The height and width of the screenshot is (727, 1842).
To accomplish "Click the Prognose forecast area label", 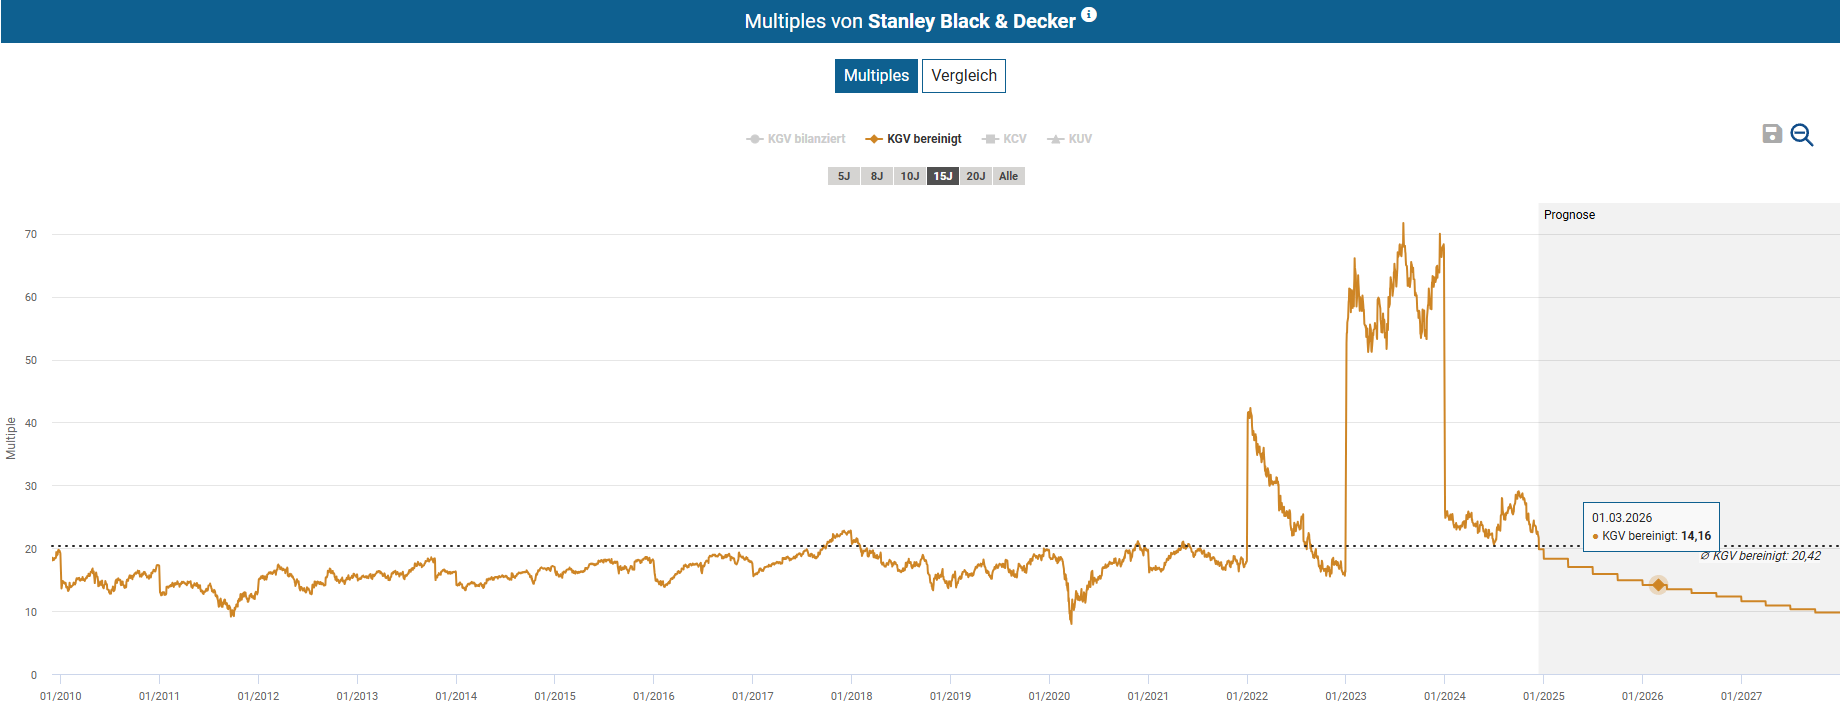I will point(1569,215).
